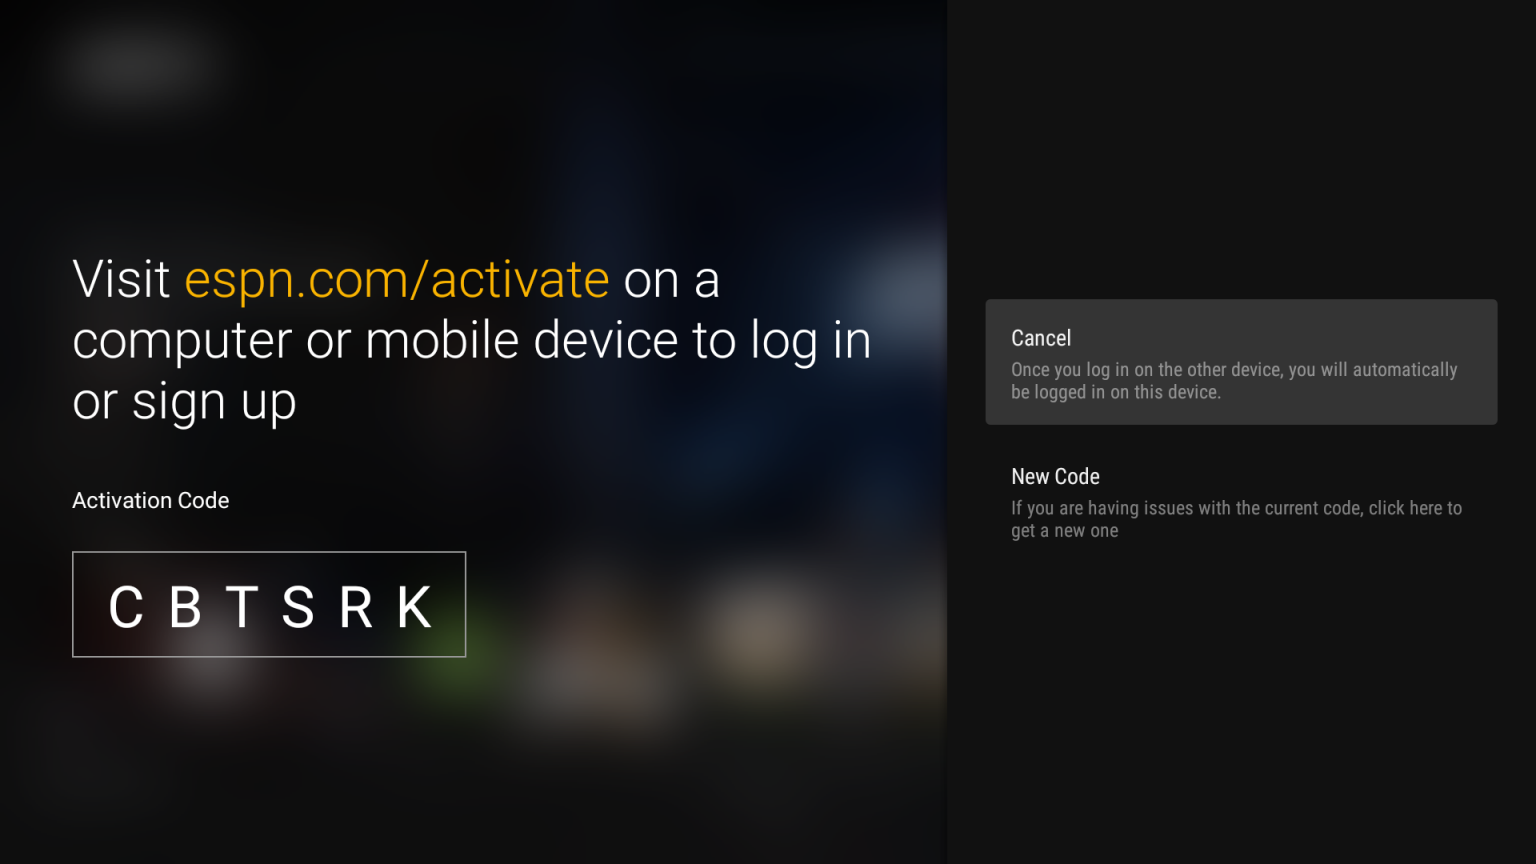
Task: Select the Cancel option
Action: tap(1241, 362)
